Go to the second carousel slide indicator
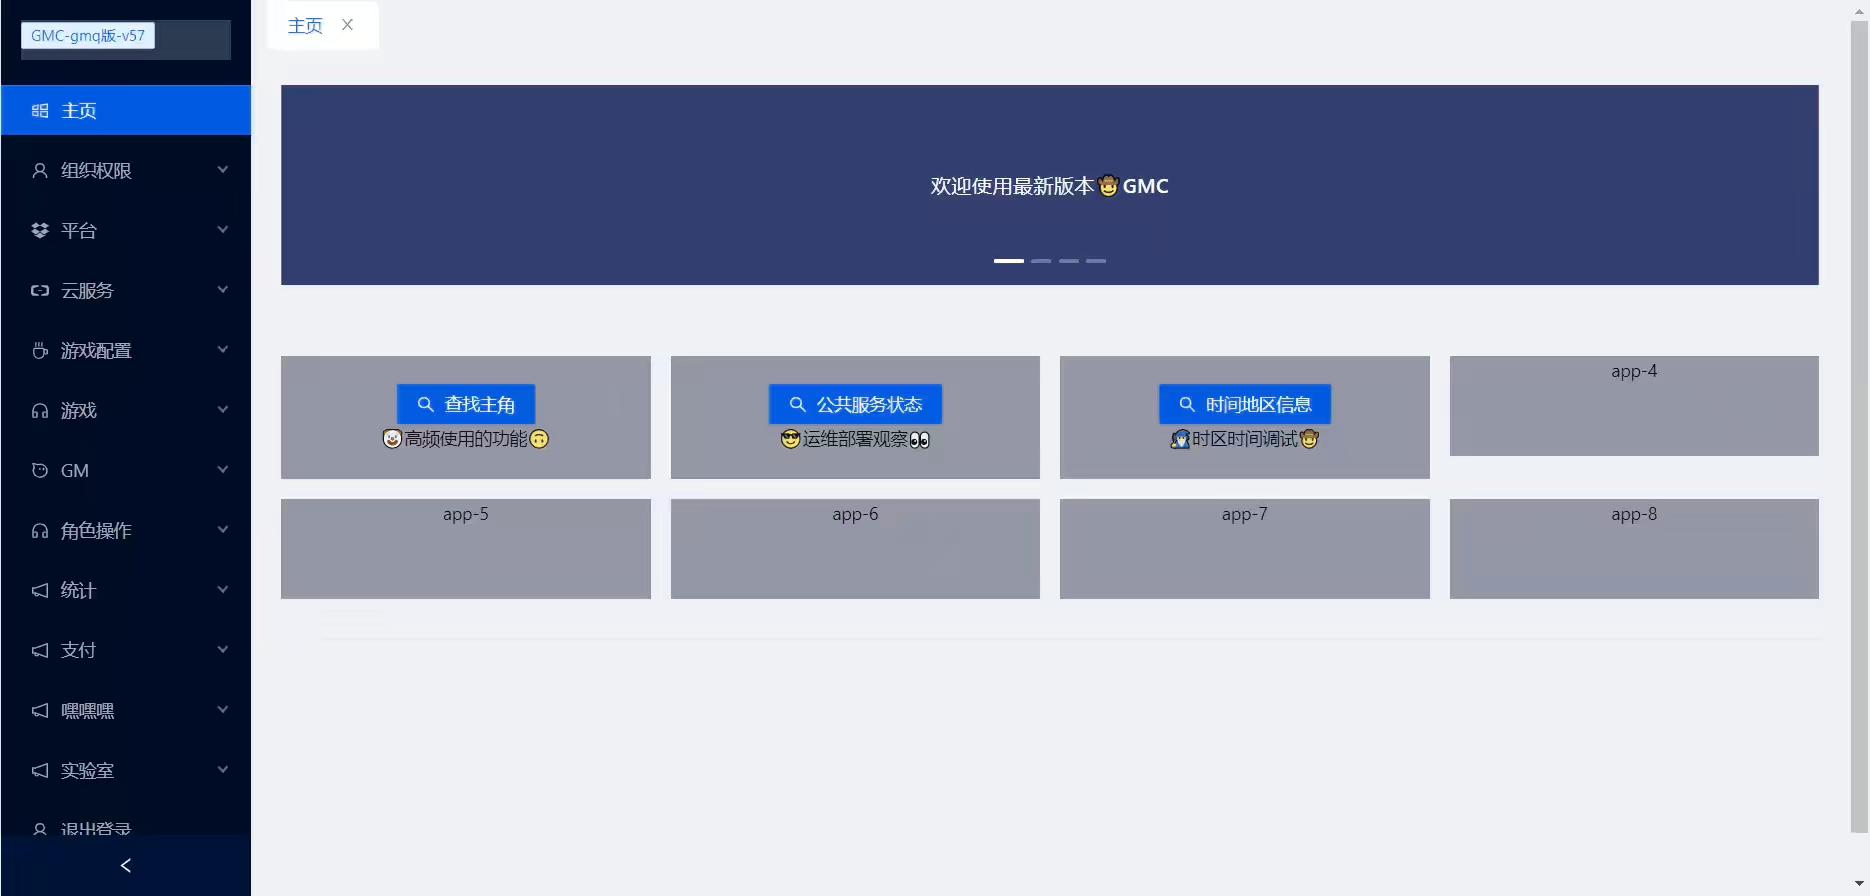Screen dimensions: 1870x896 point(1041,261)
